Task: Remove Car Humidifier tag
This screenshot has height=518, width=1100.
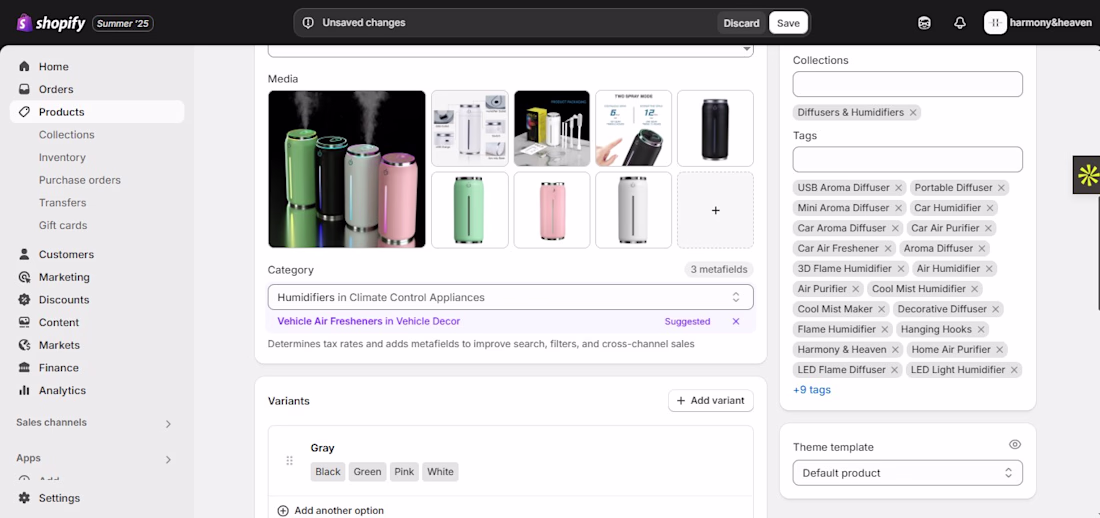Action: click(990, 208)
